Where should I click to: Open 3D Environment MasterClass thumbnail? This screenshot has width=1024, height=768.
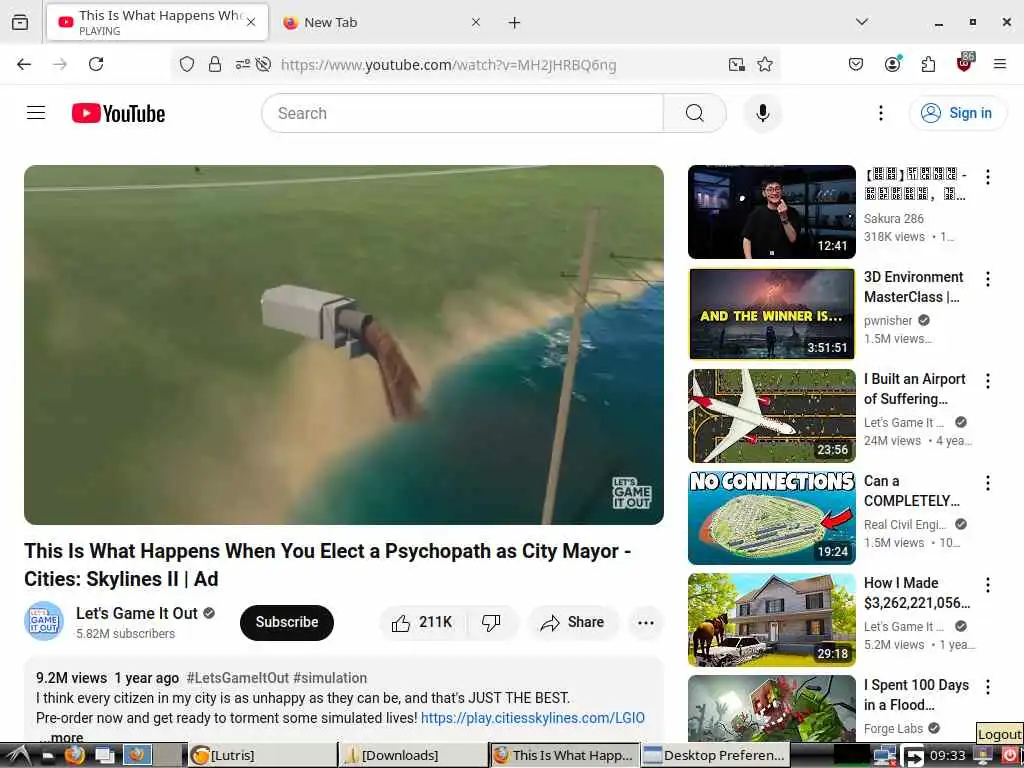pyautogui.click(x=771, y=313)
